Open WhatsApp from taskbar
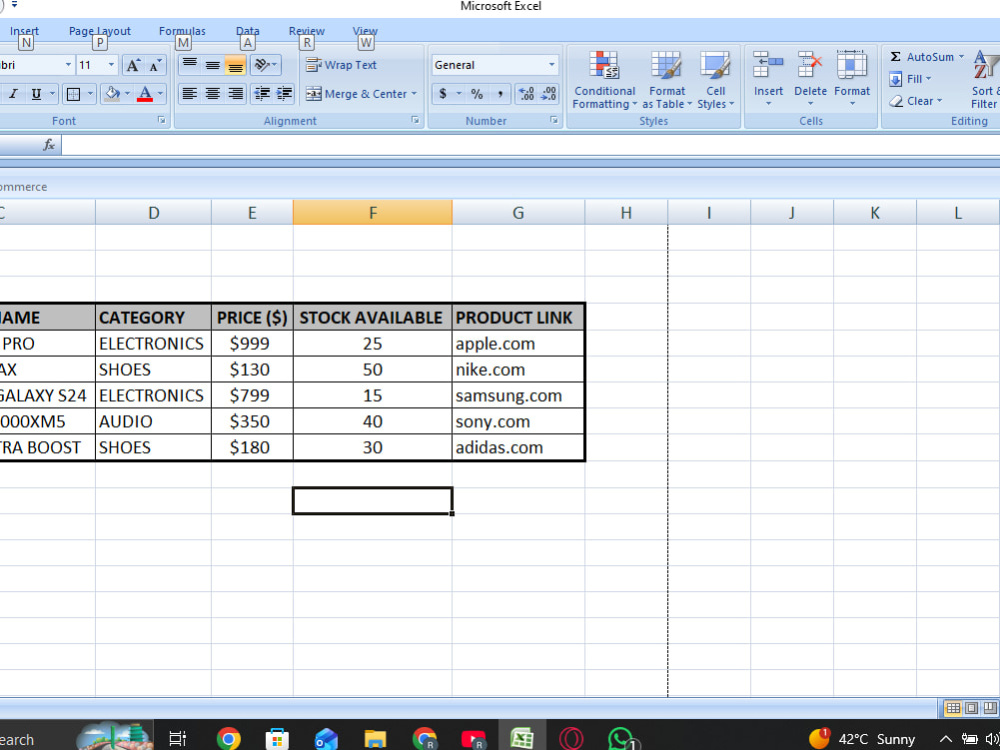1000x750 pixels. (x=621, y=738)
